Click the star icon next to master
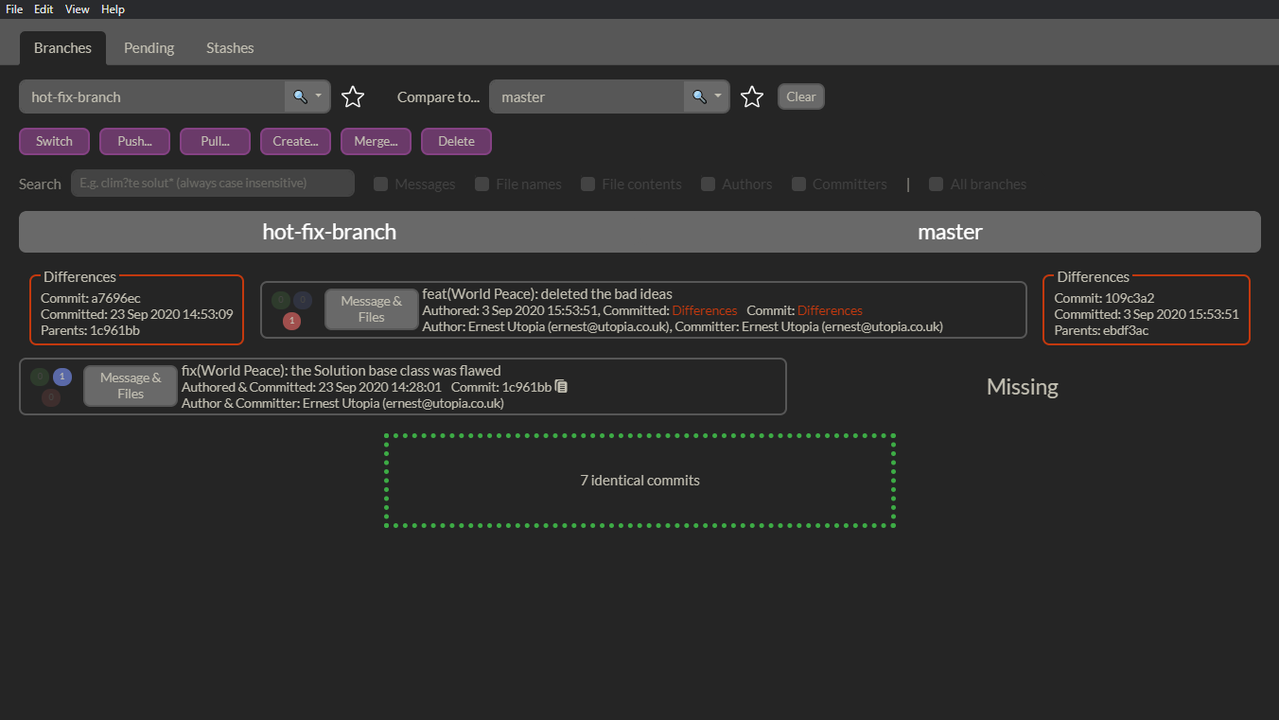Viewport: 1279px width, 720px height. (x=752, y=97)
